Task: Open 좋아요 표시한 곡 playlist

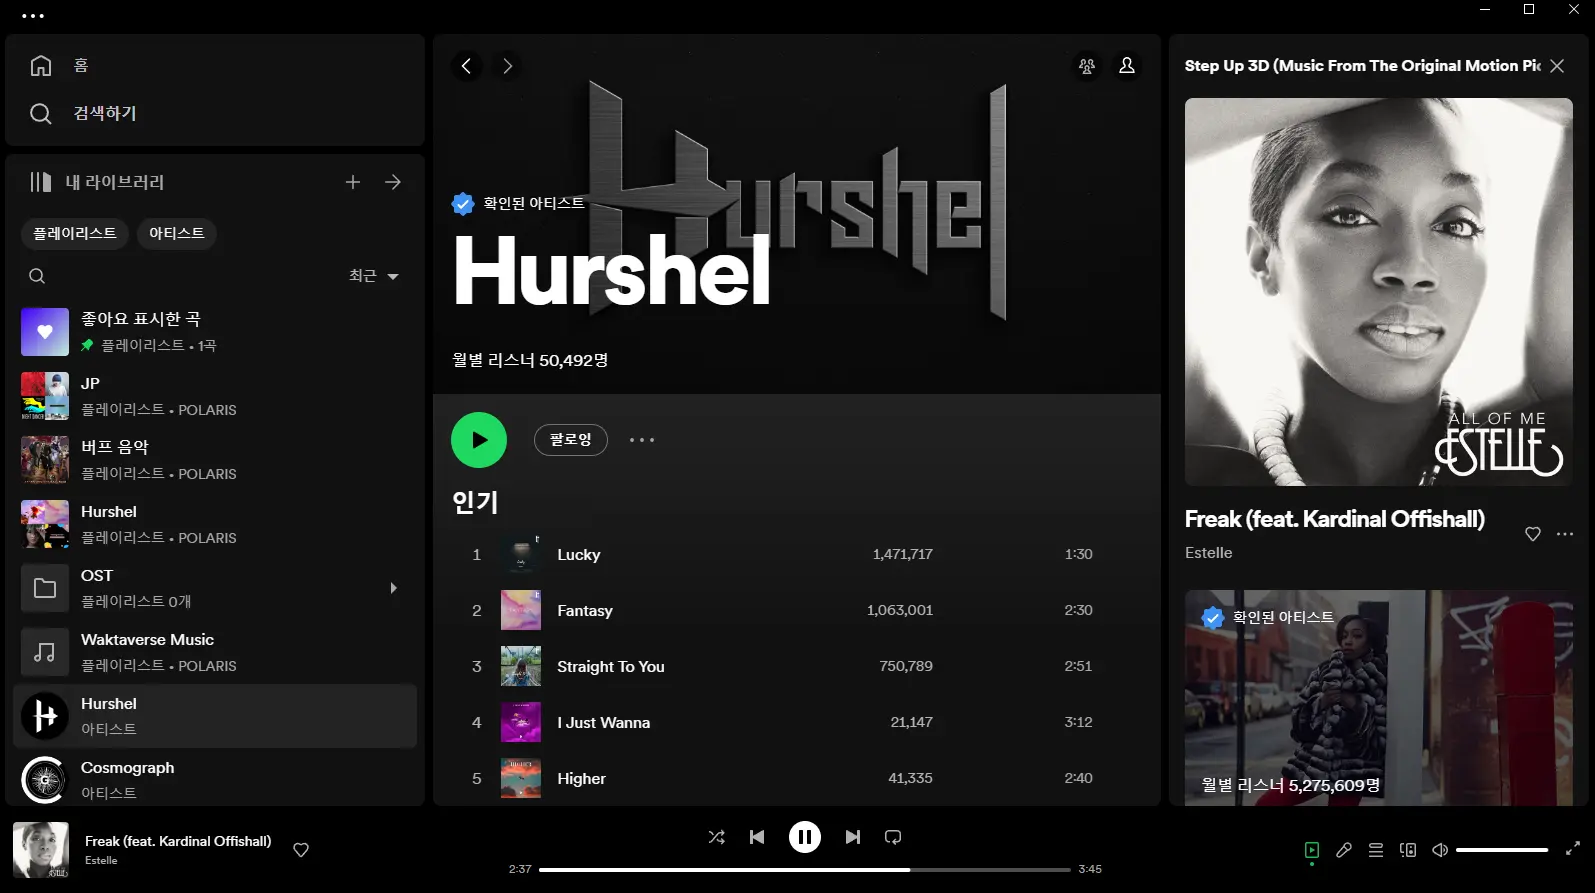Action: click(x=215, y=332)
